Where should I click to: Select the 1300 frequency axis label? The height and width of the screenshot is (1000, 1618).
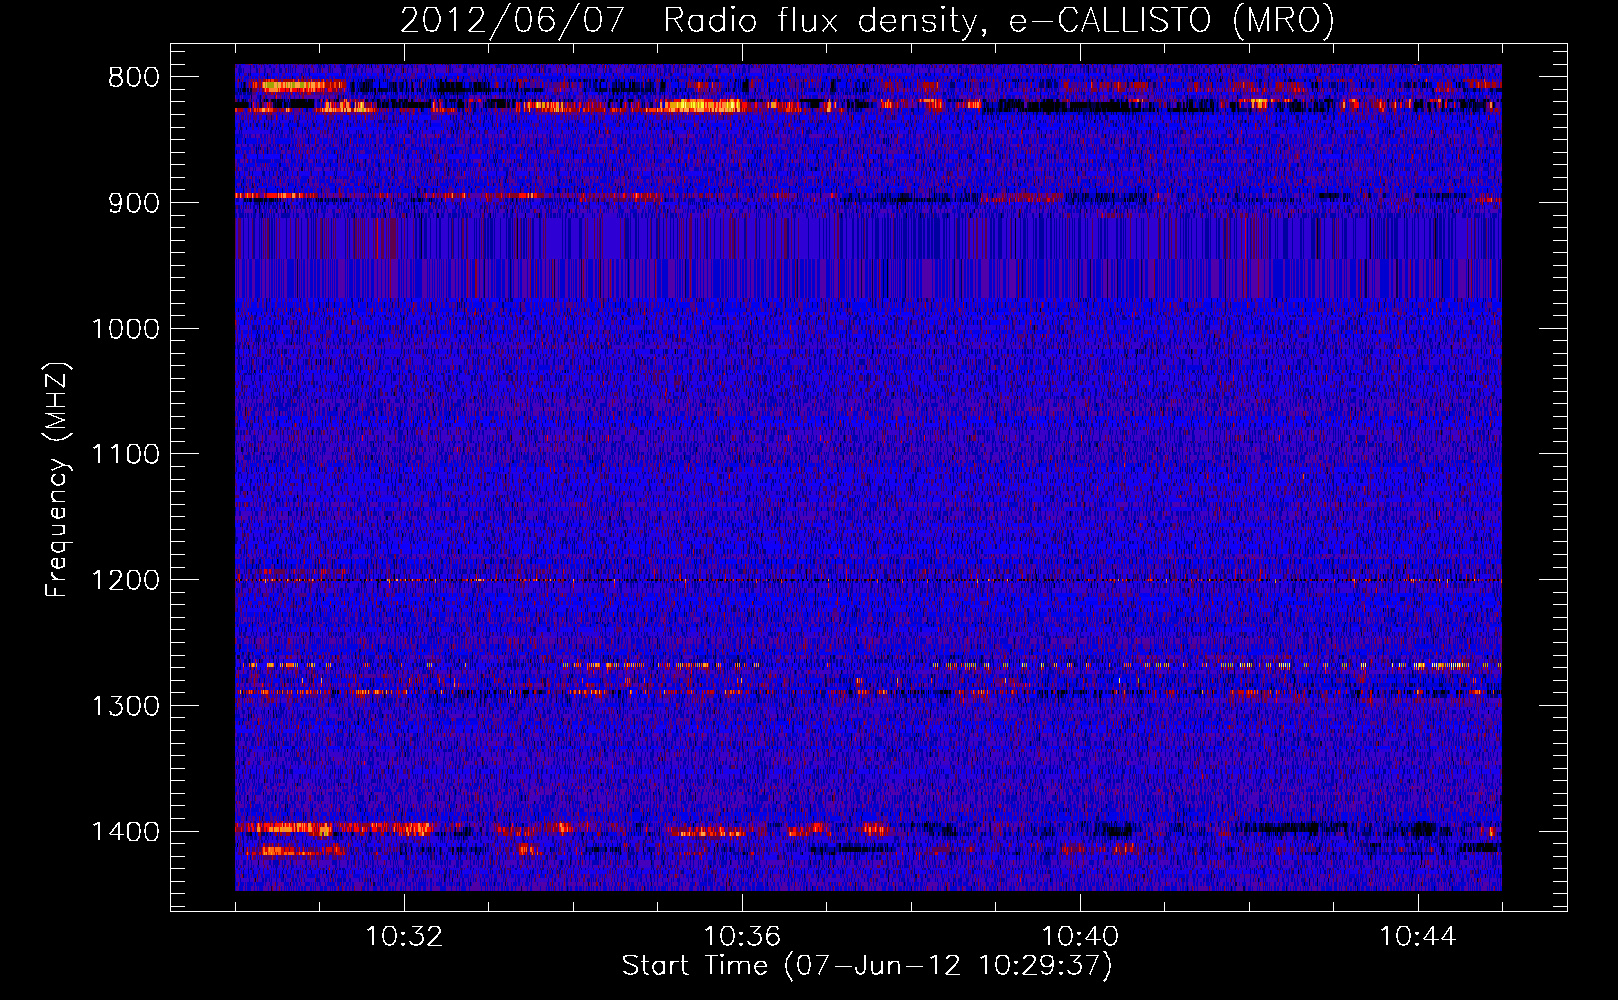(x=125, y=706)
